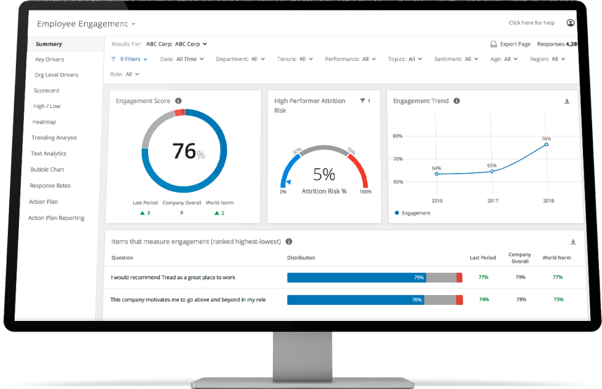Click the Question column header
The height and width of the screenshot is (389, 602).
pos(122,258)
